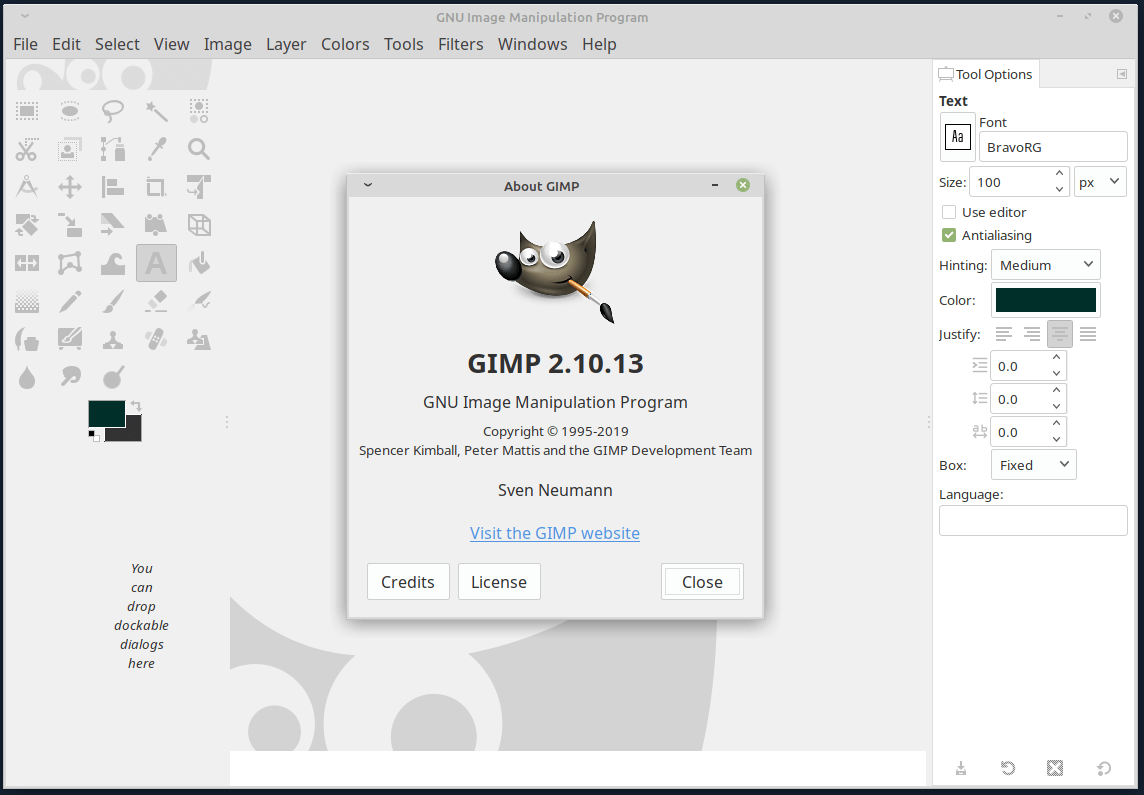This screenshot has width=1144, height=795.
Task: Select the Shear tool
Action: (113, 225)
